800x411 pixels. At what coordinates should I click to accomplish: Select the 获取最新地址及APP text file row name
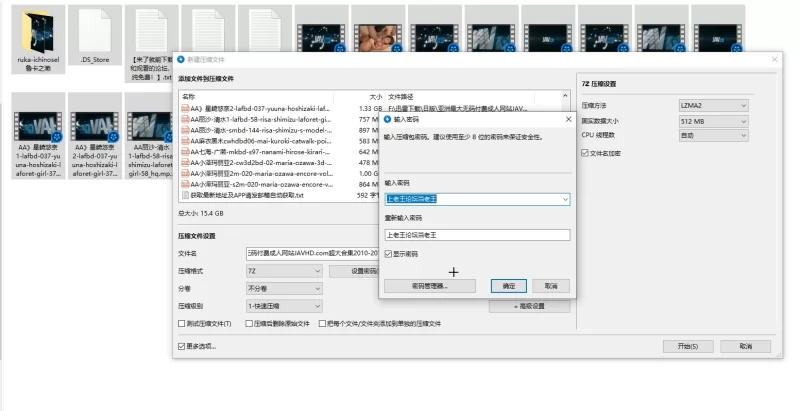247,195
